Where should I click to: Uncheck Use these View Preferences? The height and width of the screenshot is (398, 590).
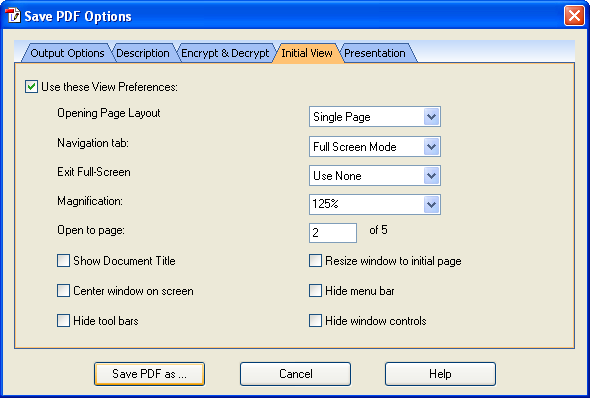[x=31, y=87]
